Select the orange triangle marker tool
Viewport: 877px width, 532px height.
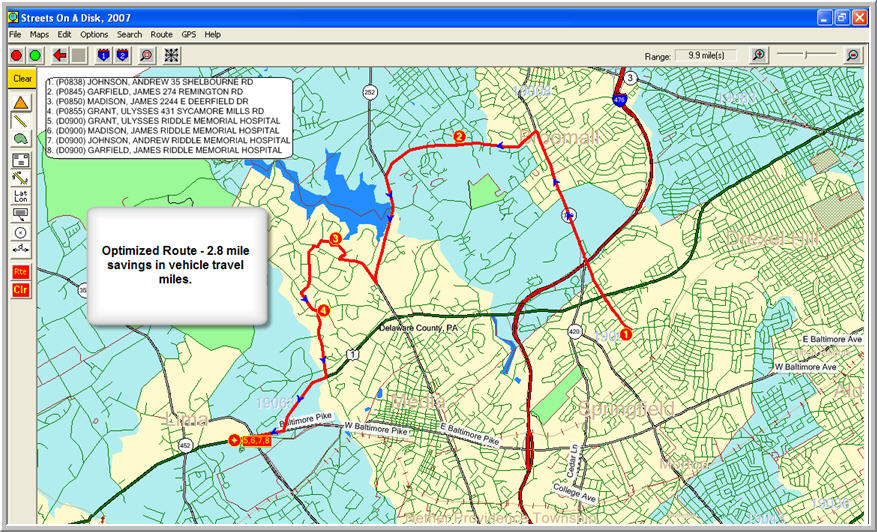[x=21, y=103]
